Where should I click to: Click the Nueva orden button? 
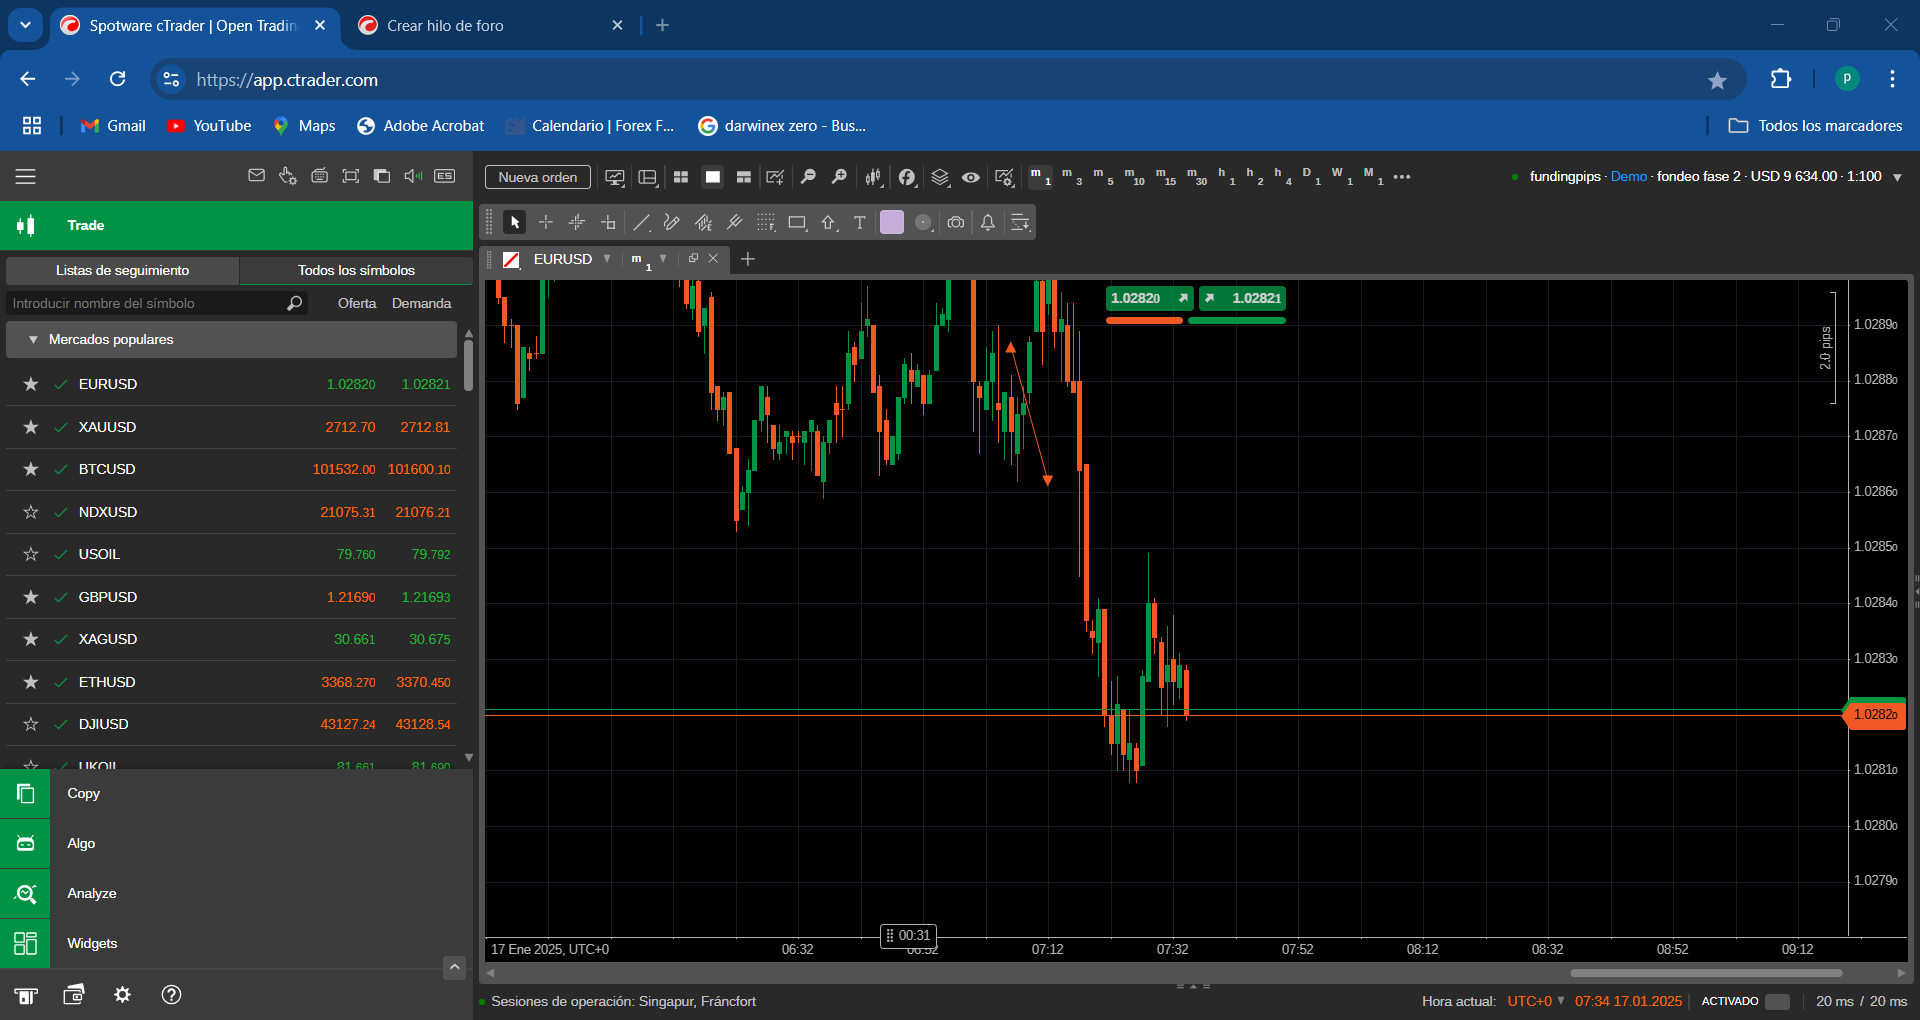pyautogui.click(x=538, y=177)
